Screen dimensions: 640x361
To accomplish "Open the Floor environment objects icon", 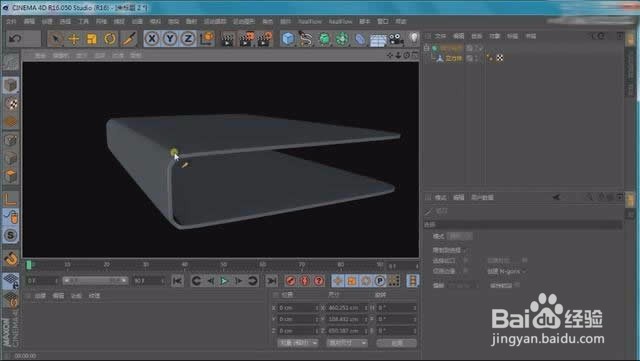I will point(378,40).
